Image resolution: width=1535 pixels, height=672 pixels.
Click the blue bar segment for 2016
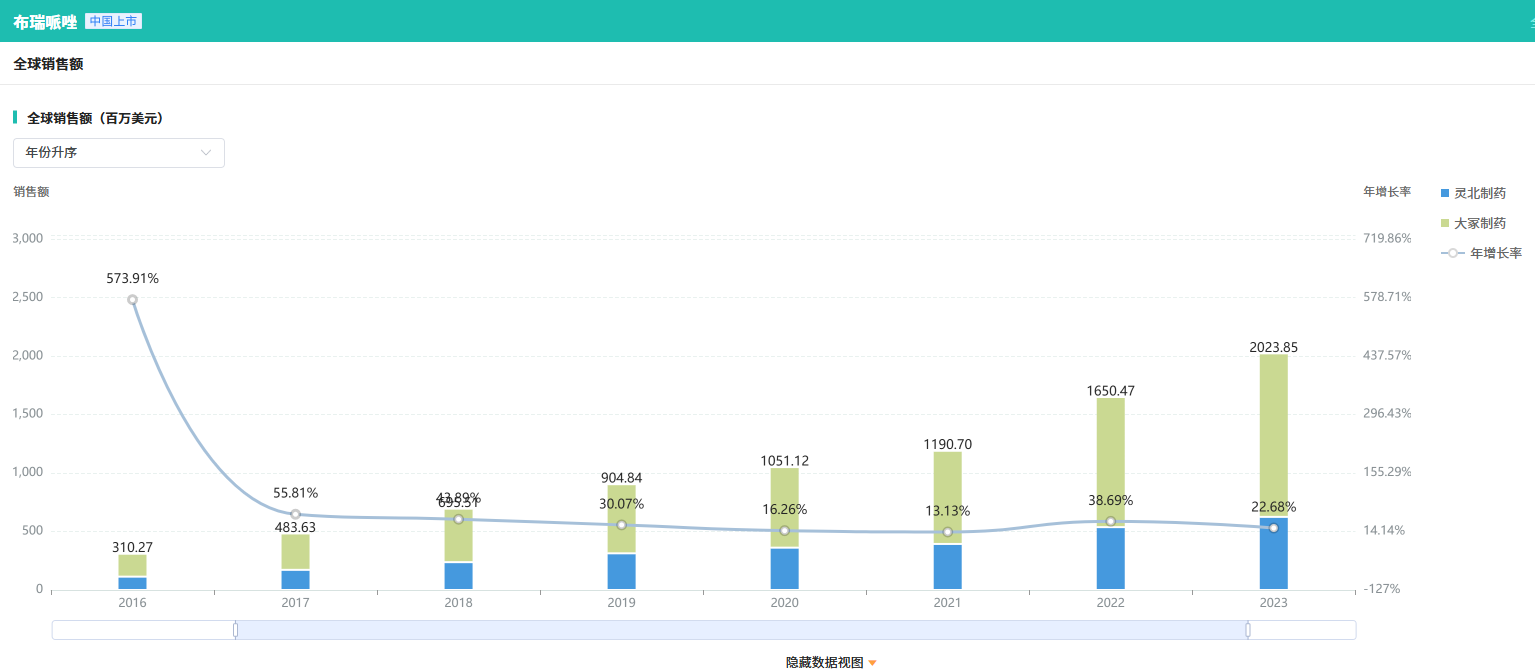tap(132, 584)
